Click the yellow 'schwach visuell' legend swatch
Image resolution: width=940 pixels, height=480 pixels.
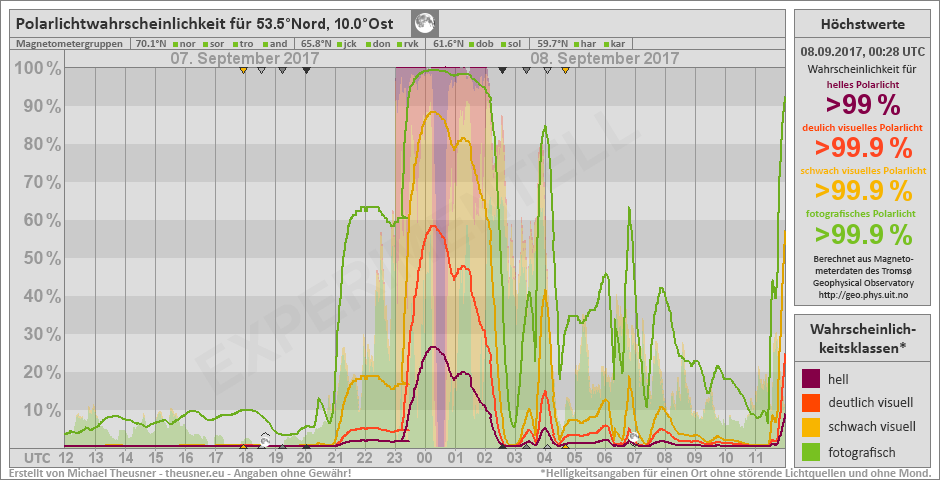(x=812, y=427)
